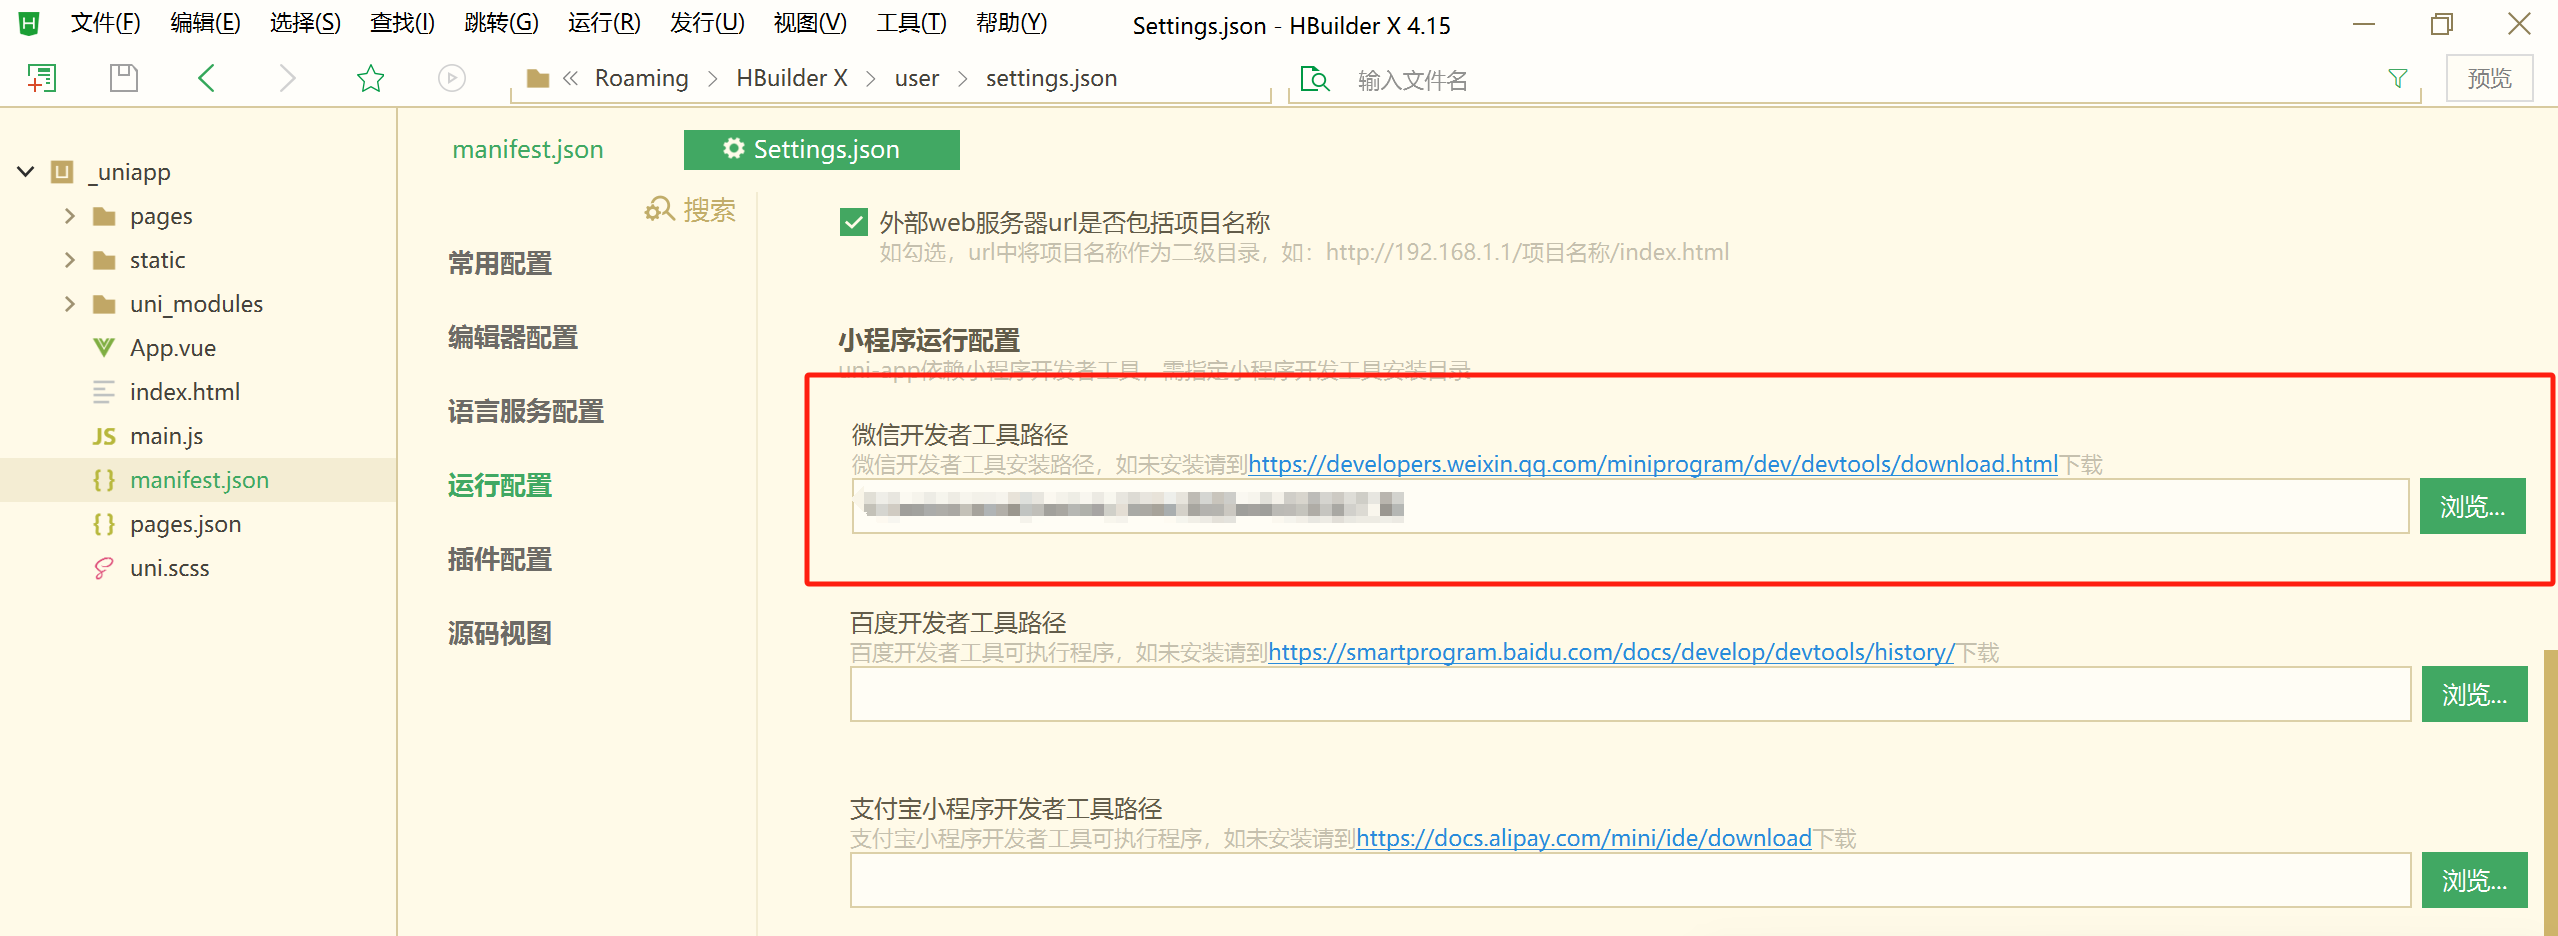
Task: Open the 查找(I) menu
Action: pos(402,23)
